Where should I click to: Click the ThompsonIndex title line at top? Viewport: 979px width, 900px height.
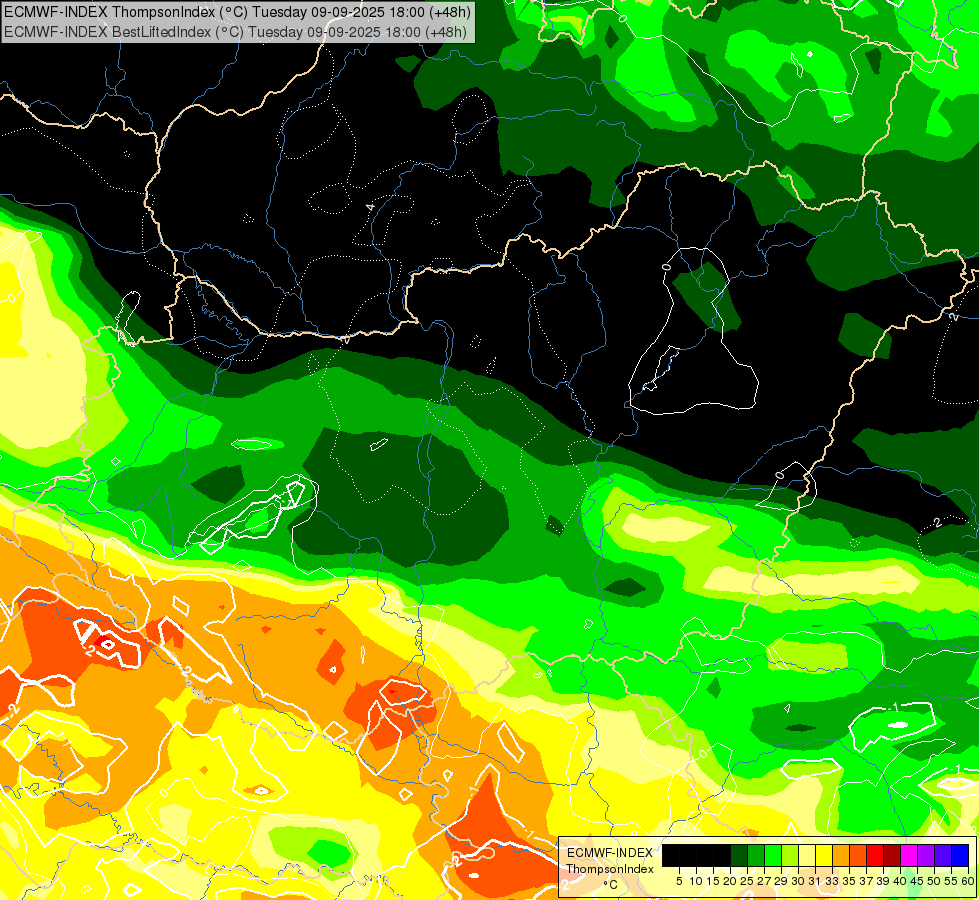coord(237,11)
